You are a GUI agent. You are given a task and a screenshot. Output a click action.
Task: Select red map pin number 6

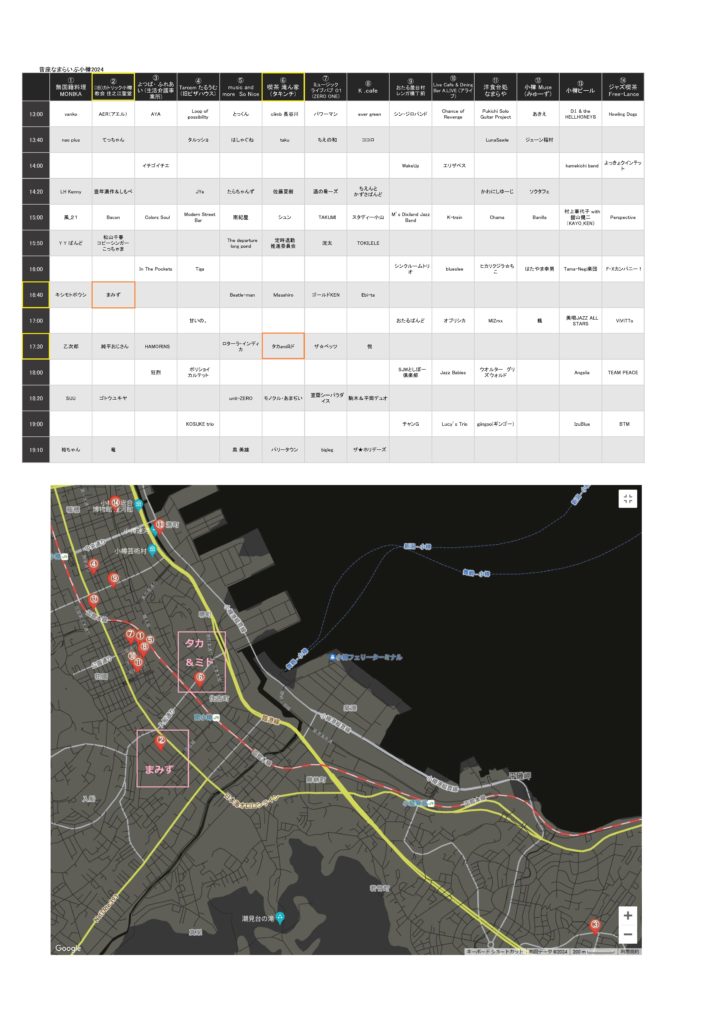[x=200, y=677]
